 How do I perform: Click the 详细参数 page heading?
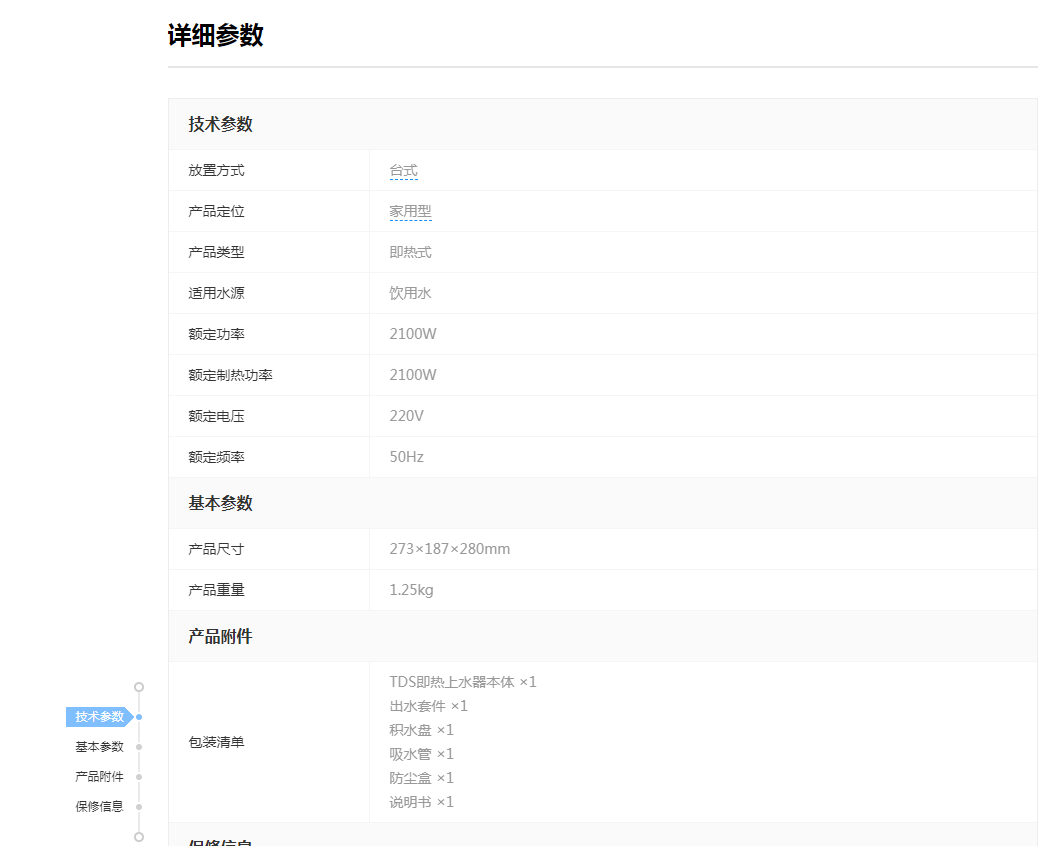click(x=215, y=35)
